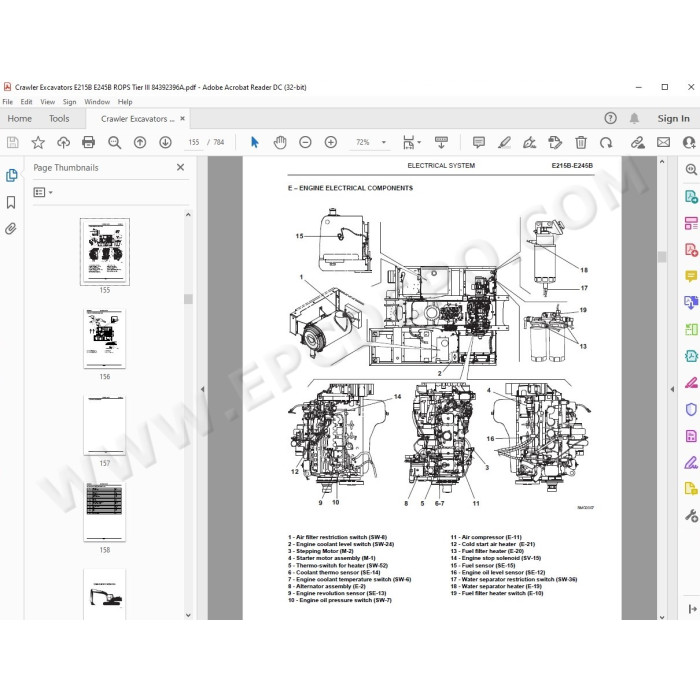Open the Page Thumbnails pane icon
The width and height of the screenshot is (700, 700).
pyautogui.click(x=11, y=175)
